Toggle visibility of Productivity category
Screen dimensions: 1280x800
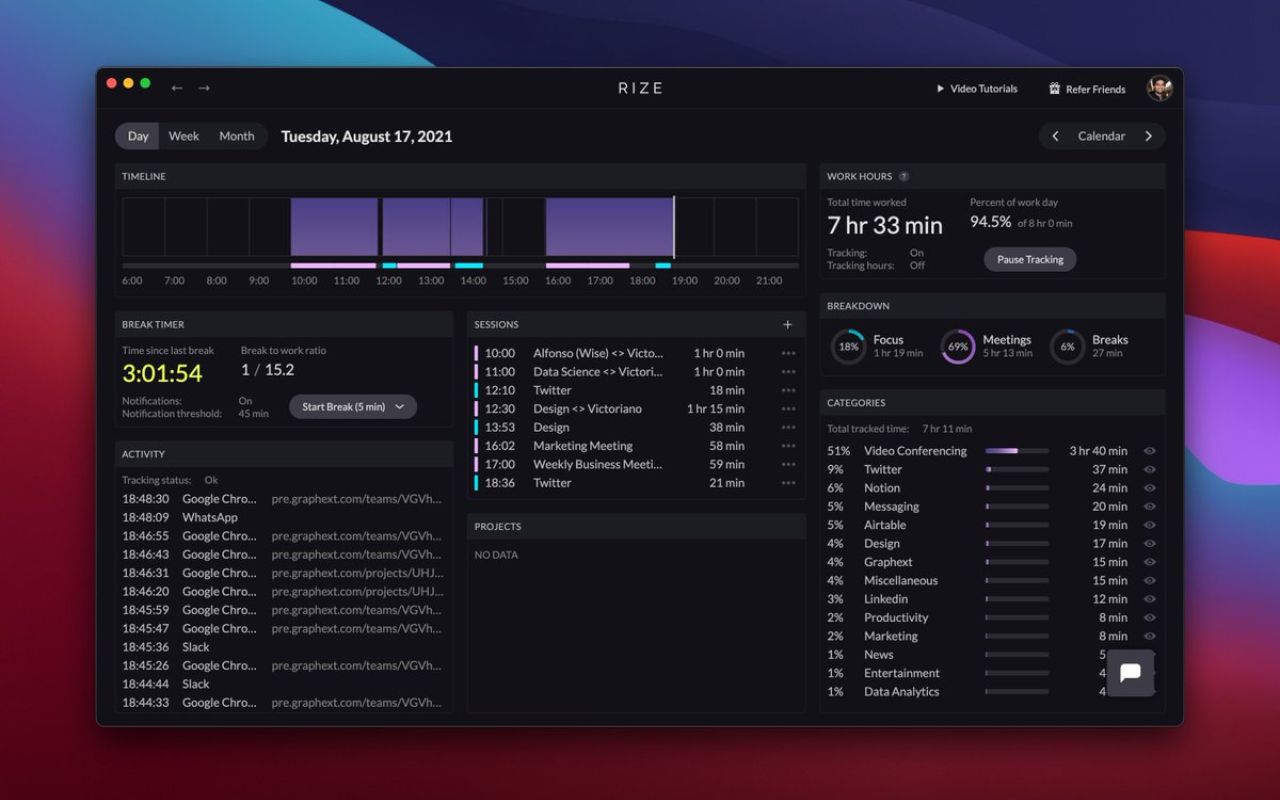pyautogui.click(x=1150, y=617)
